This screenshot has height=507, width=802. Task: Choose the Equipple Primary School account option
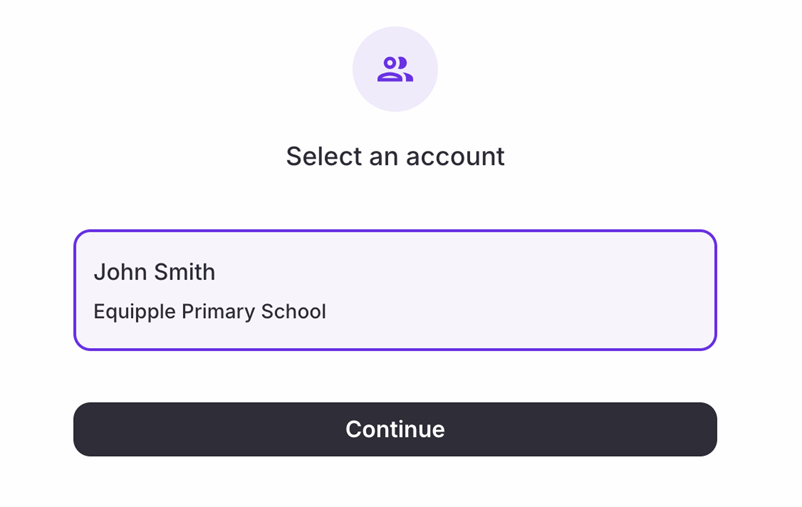(x=395, y=291)
